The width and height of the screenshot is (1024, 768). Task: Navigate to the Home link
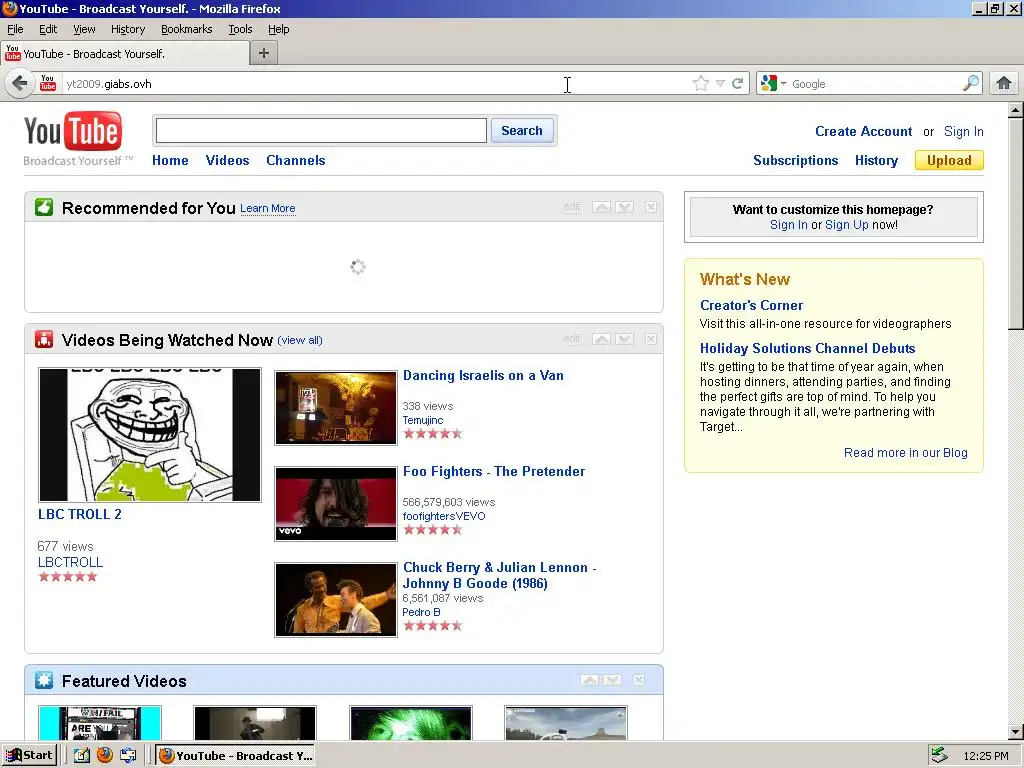170,160
